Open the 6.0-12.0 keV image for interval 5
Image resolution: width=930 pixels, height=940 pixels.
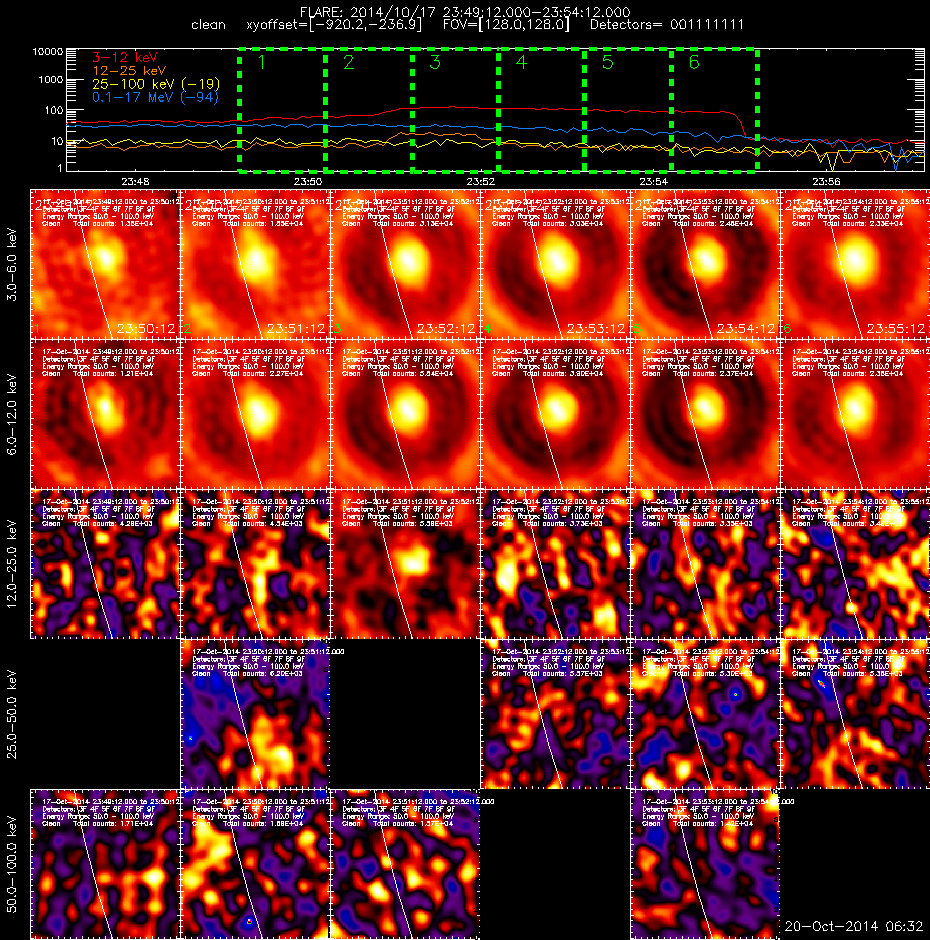tap(705, 414)
